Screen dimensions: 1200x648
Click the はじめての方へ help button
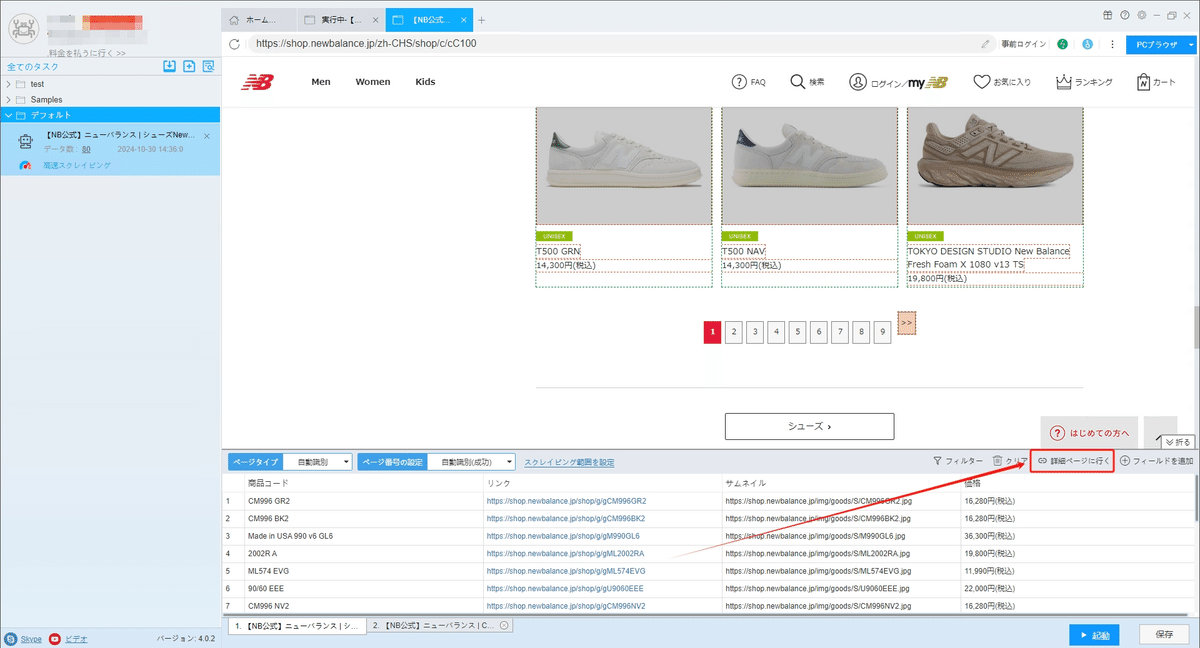point(1089,433)
